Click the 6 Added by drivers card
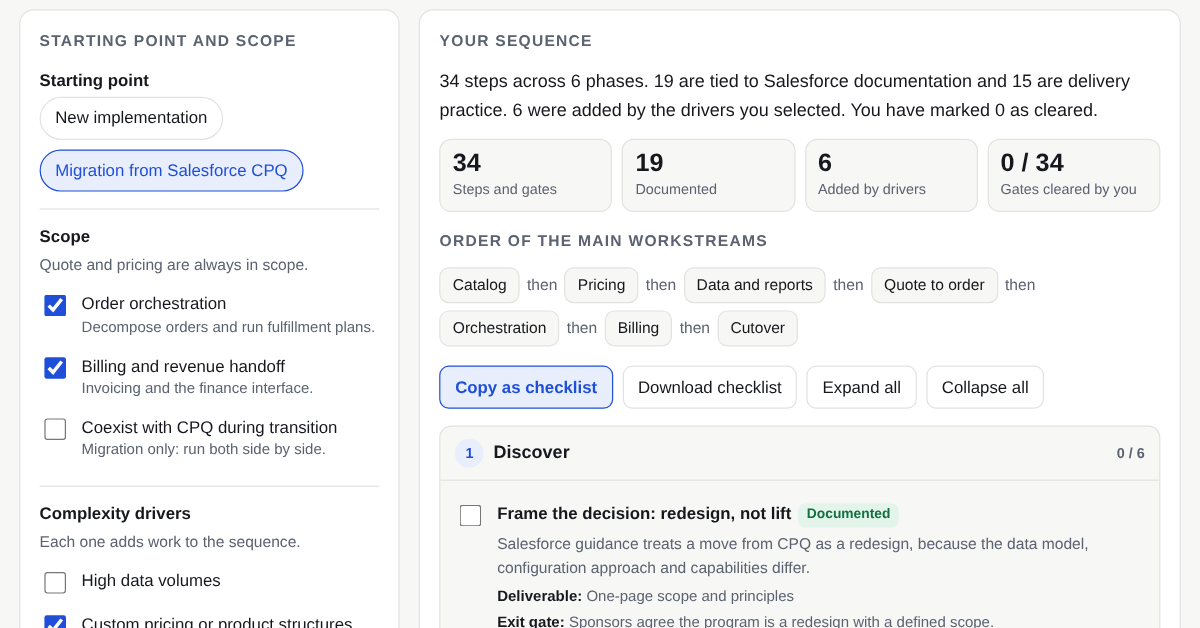The width and height of the screenshot is (1200, 628). point(891,175)
